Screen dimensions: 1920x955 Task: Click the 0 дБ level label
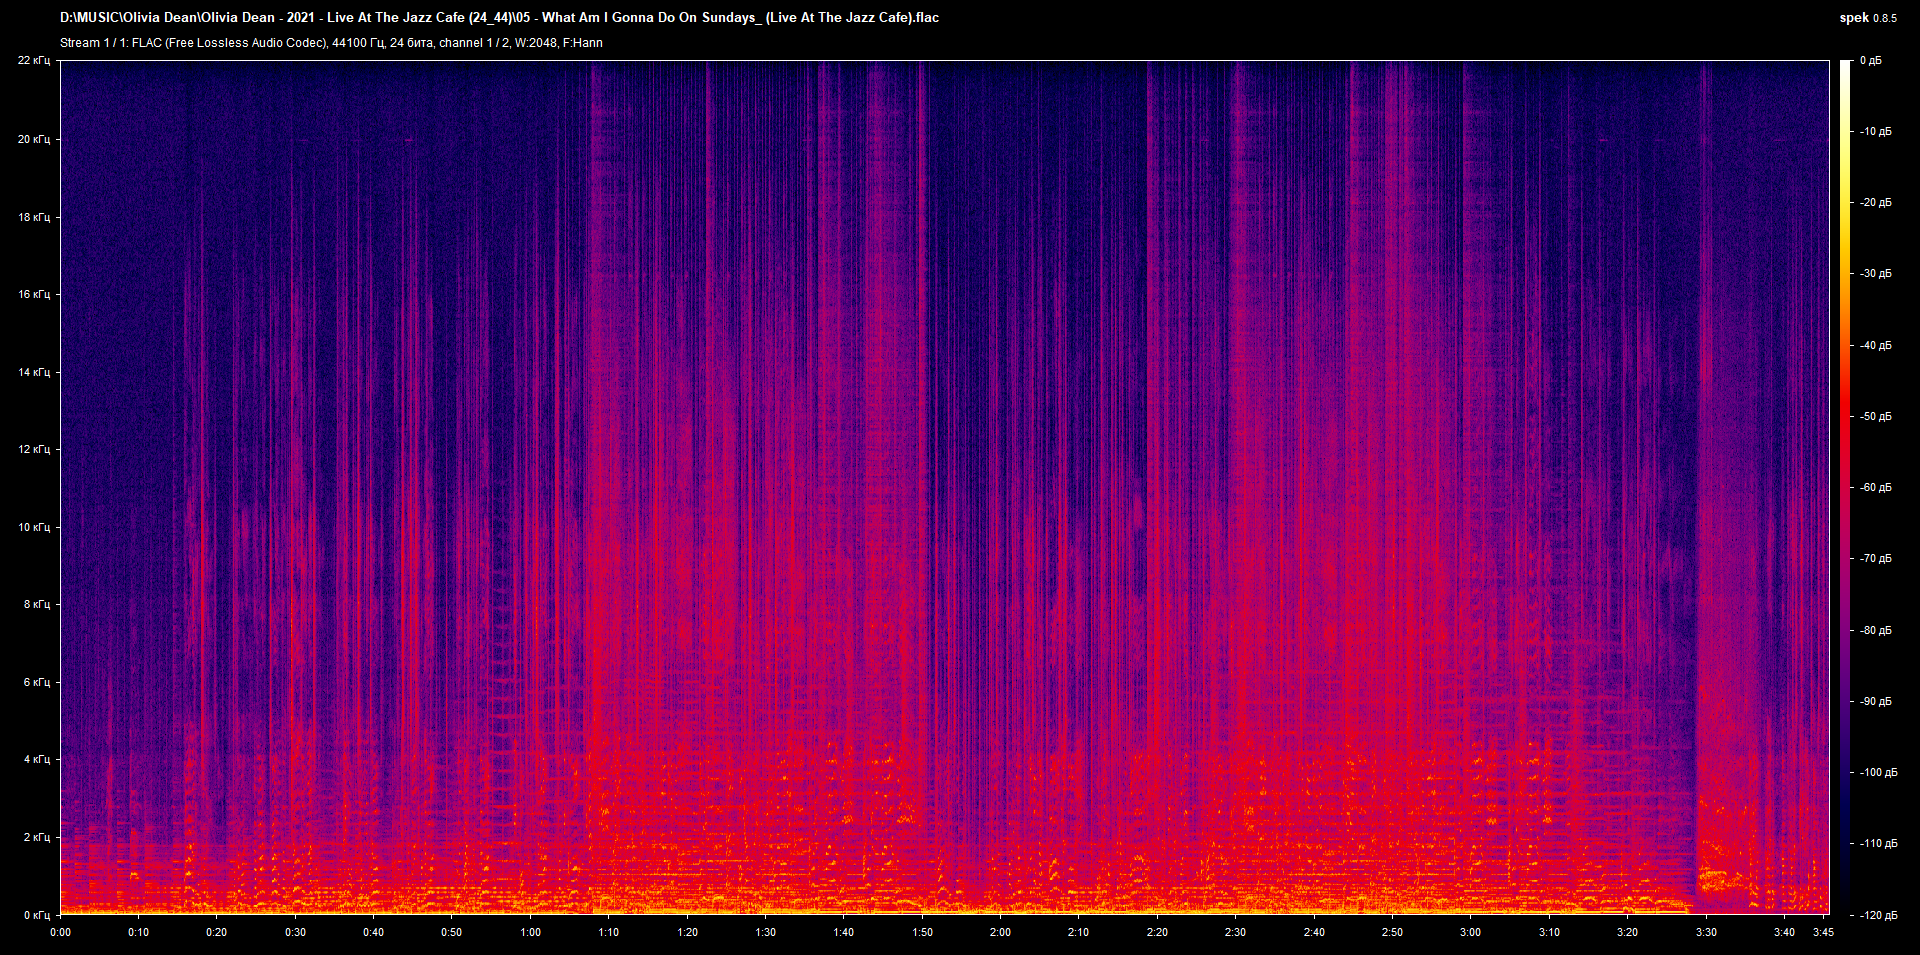1870,61
